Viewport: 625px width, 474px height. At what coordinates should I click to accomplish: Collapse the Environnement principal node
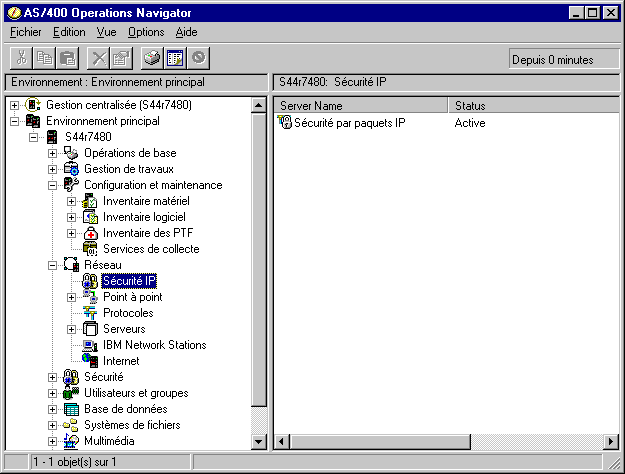[x=14, y=121]
